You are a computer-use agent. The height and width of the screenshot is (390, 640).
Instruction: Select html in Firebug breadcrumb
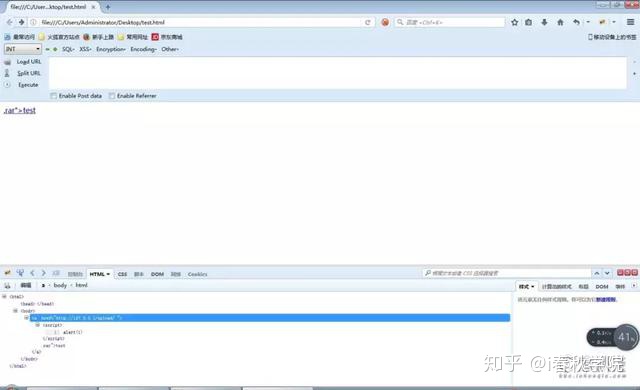coord(81,285)
